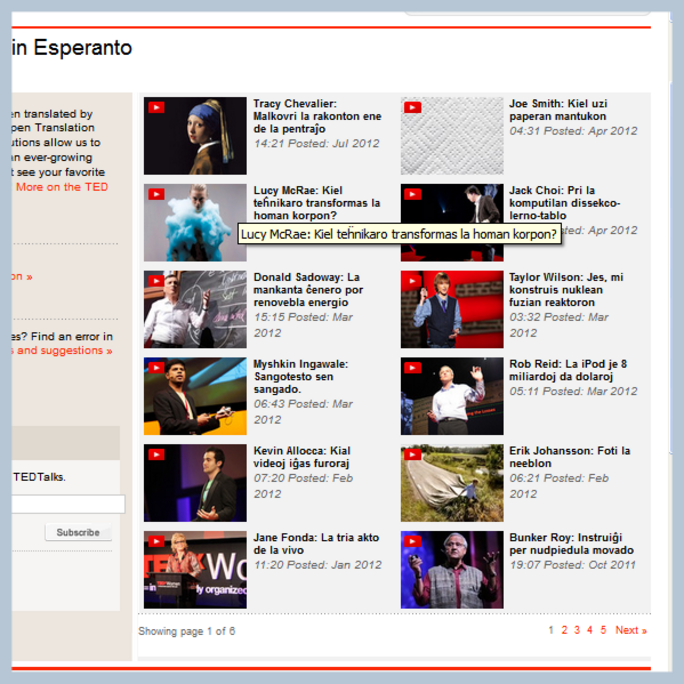Image resolution: width=684 pixels, height=684 pixels.
Task: Open the More on the TED link
Action: click(x=62, y=187)
